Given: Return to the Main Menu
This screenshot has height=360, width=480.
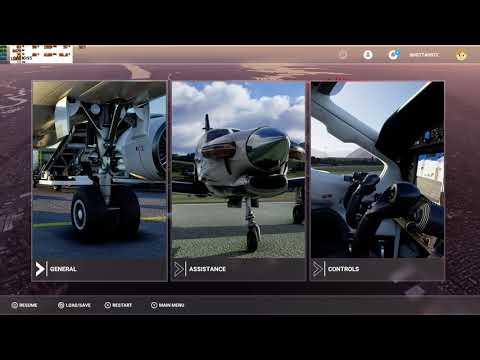Looking at the screenshot, I should click(x=168, y=305).
